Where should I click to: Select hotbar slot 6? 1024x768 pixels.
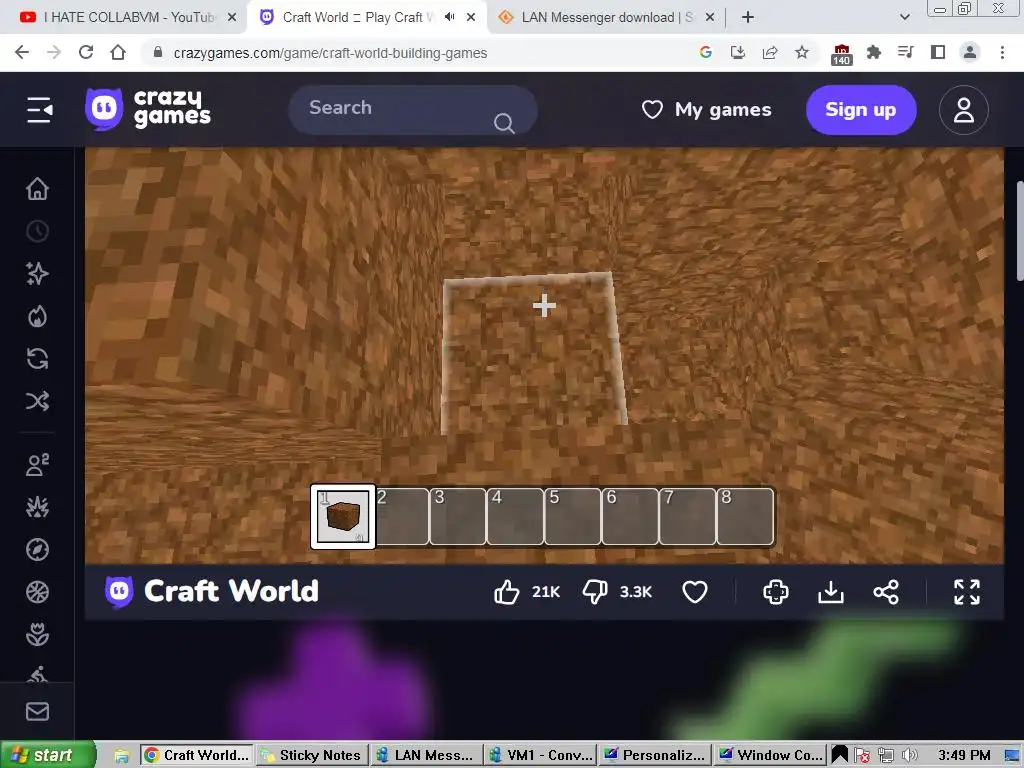tap(631, 517)
